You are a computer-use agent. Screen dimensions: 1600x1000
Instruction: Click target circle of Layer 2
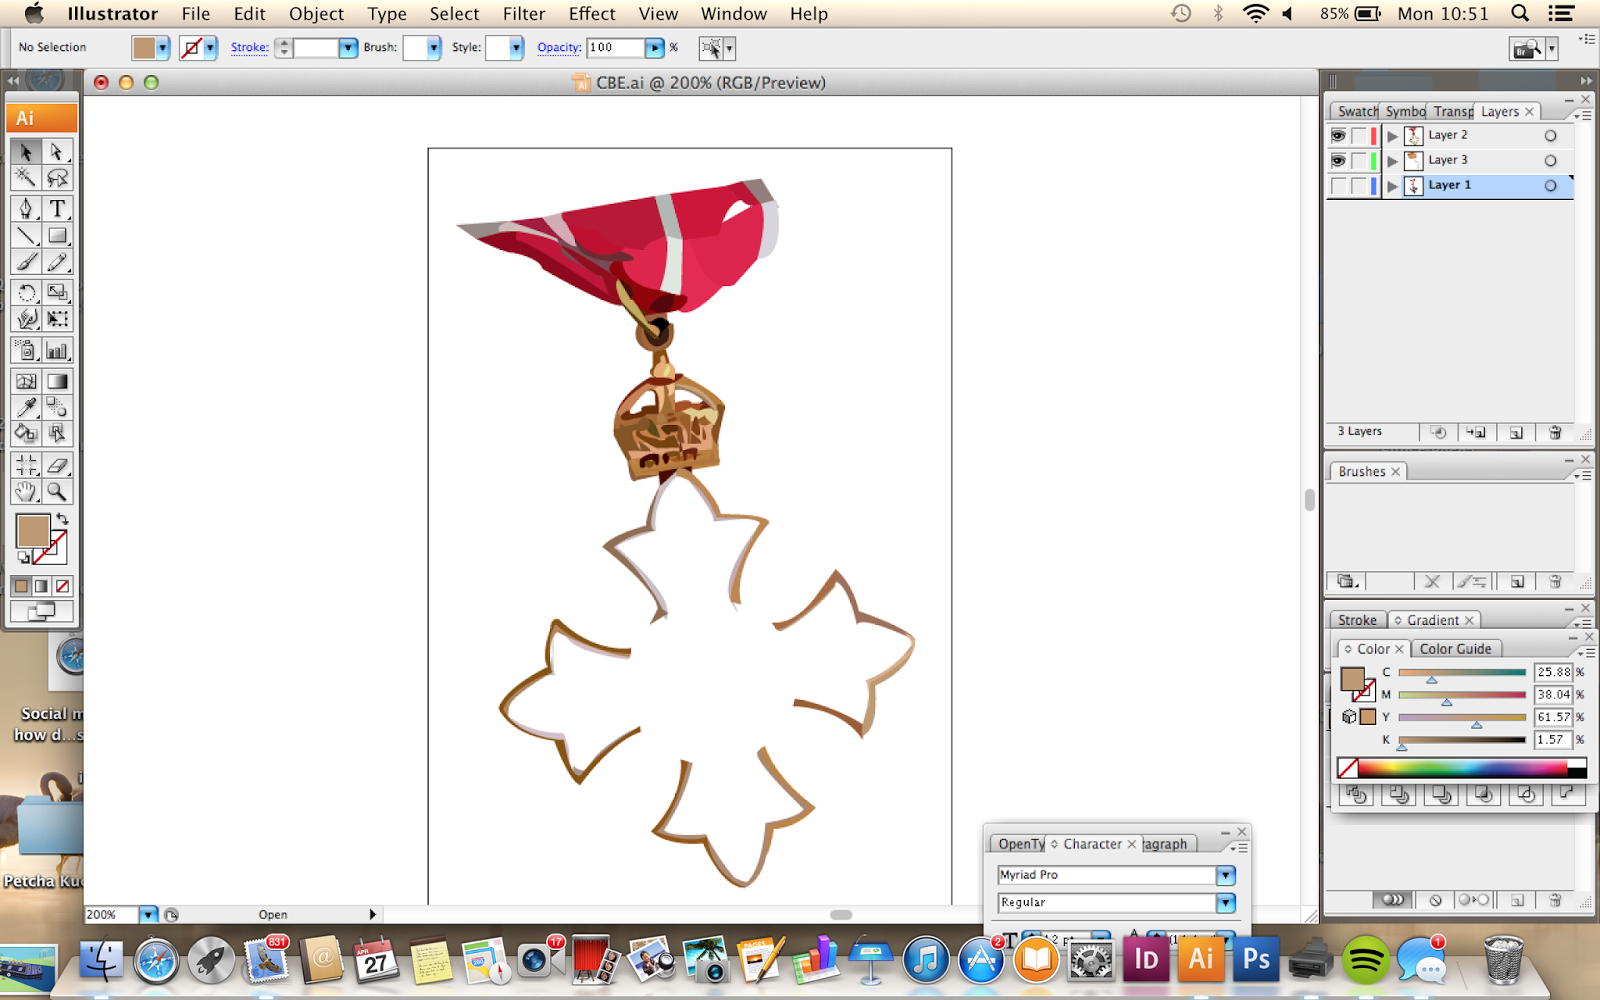click(x=1550, y=135)
